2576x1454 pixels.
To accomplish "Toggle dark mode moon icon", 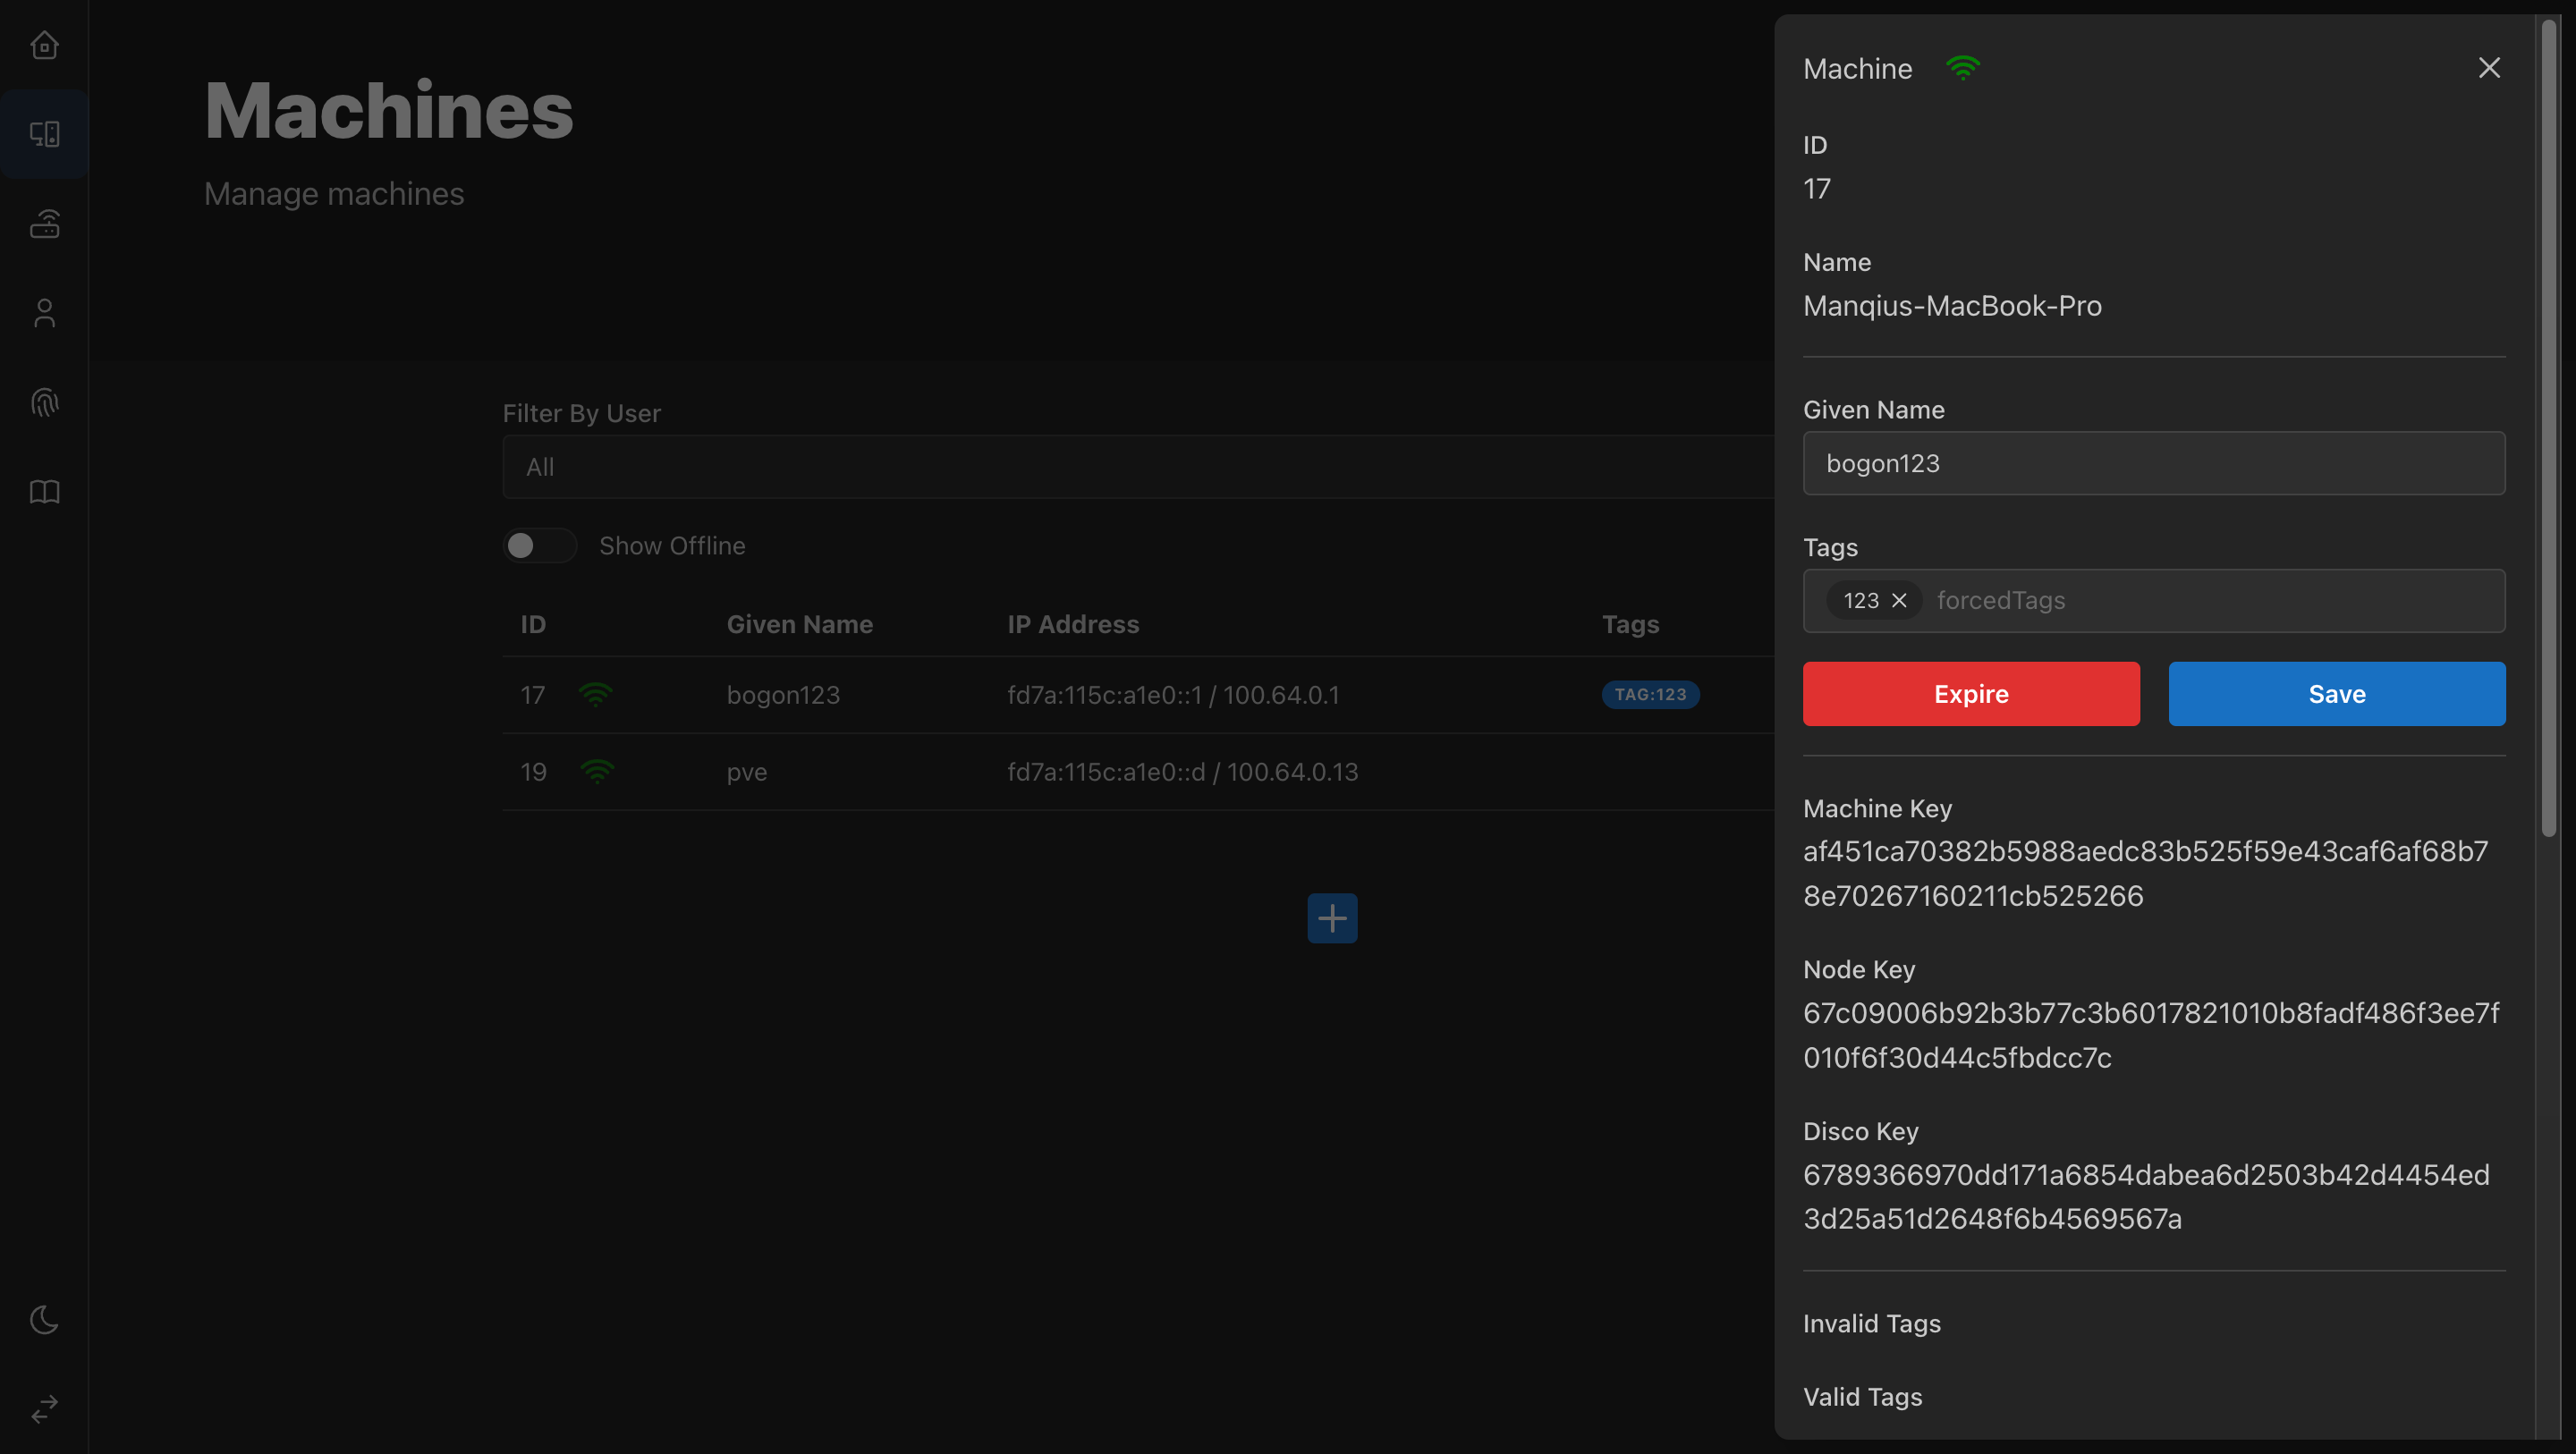I will (44, 1320).
